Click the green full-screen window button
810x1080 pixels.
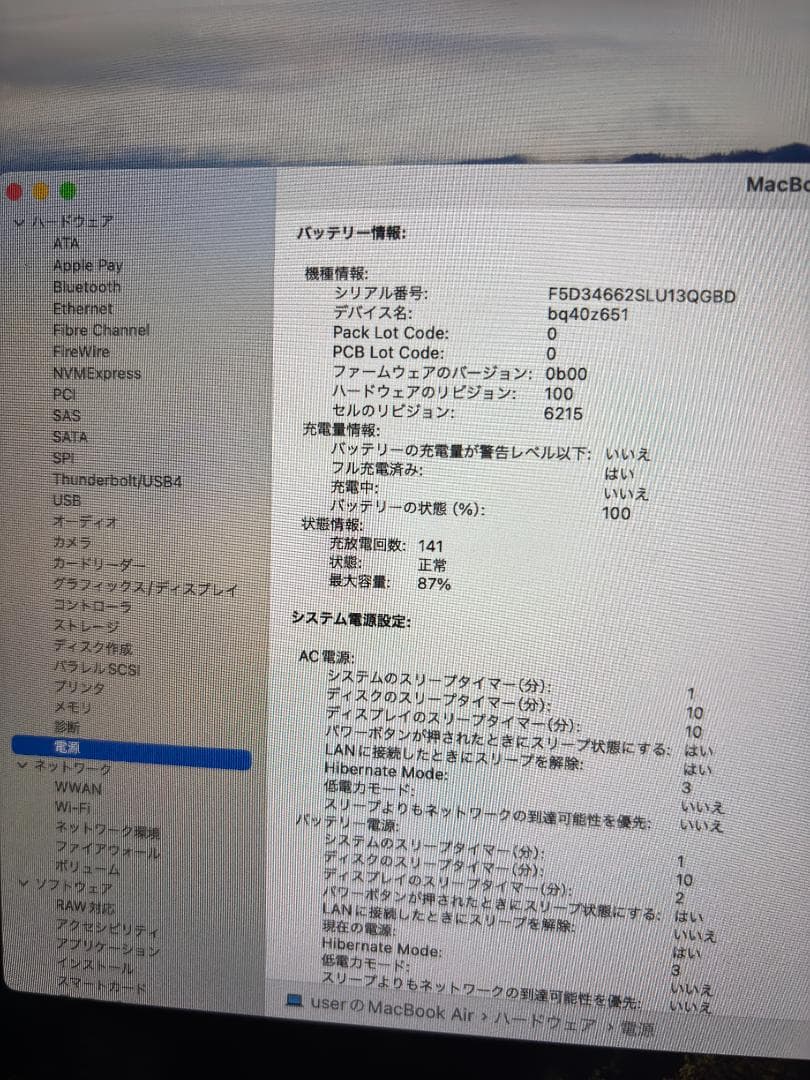click(x=68, y=191)
